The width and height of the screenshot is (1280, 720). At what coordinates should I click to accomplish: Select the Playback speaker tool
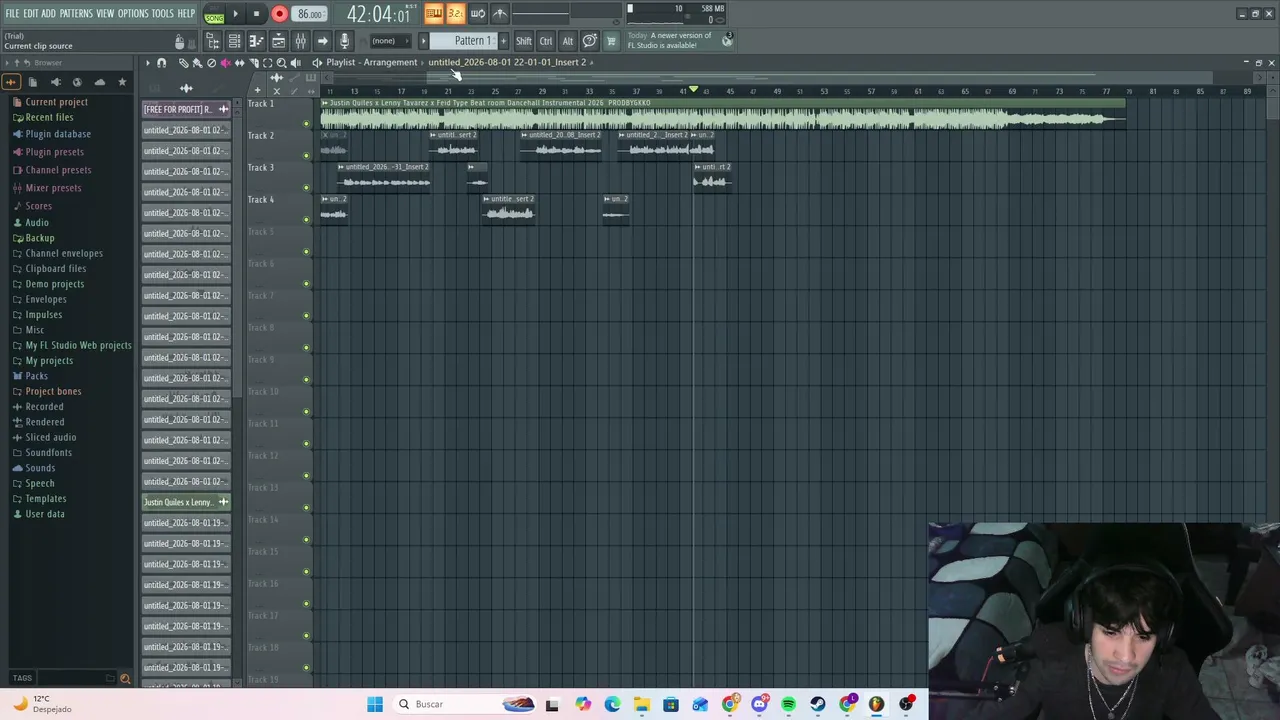coord(295,62)
